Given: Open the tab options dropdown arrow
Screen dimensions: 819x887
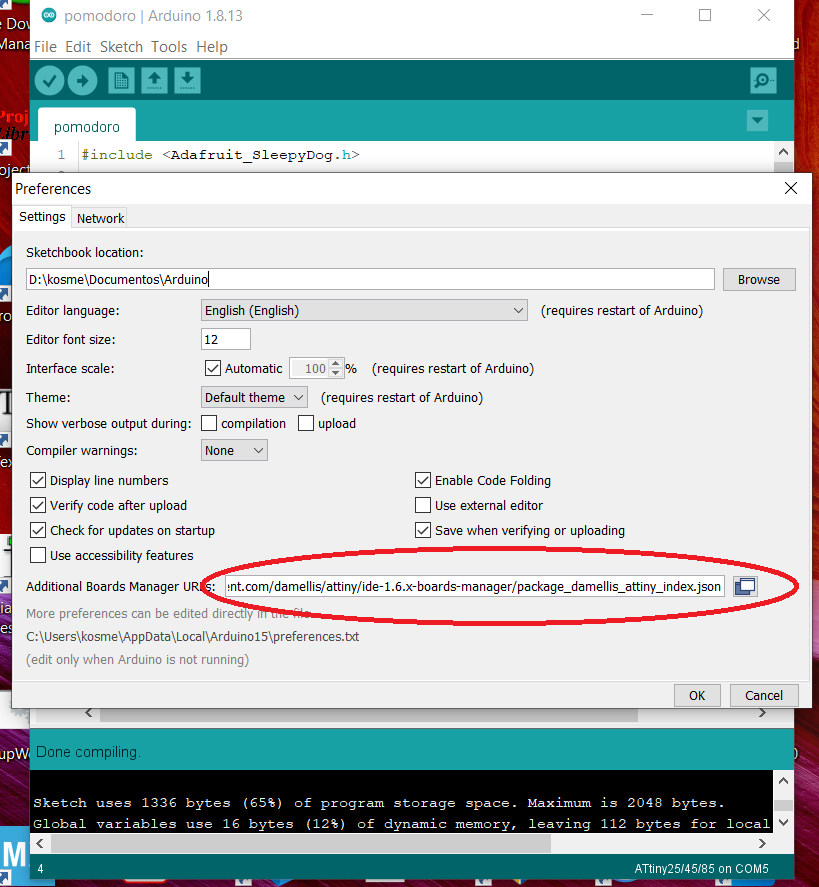Looking at the screenshot, I should coord(757,120).
